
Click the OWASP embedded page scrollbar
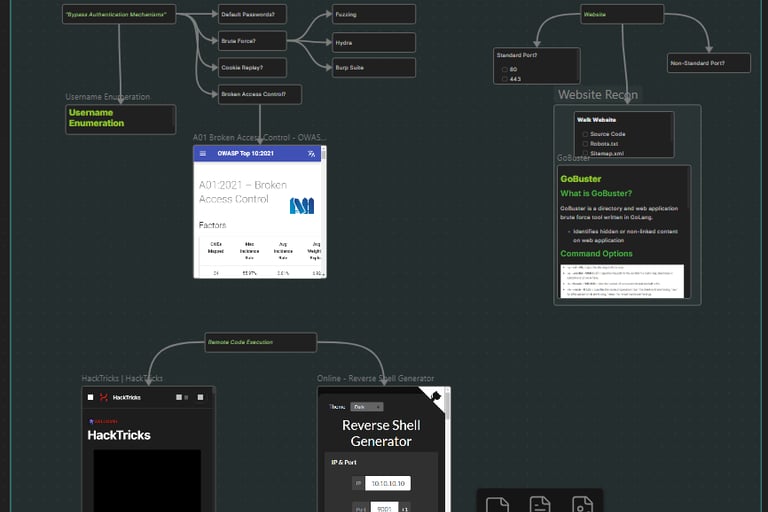324,157
